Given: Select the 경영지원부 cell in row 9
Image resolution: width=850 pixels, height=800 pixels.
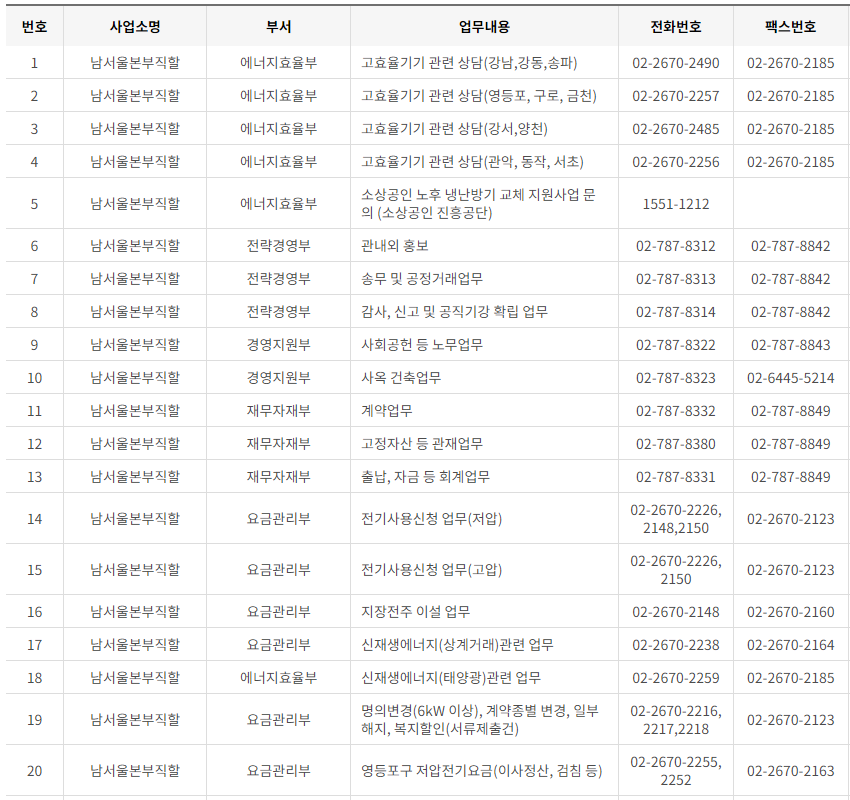Looking at the screenshot, I should click(276, 345).
